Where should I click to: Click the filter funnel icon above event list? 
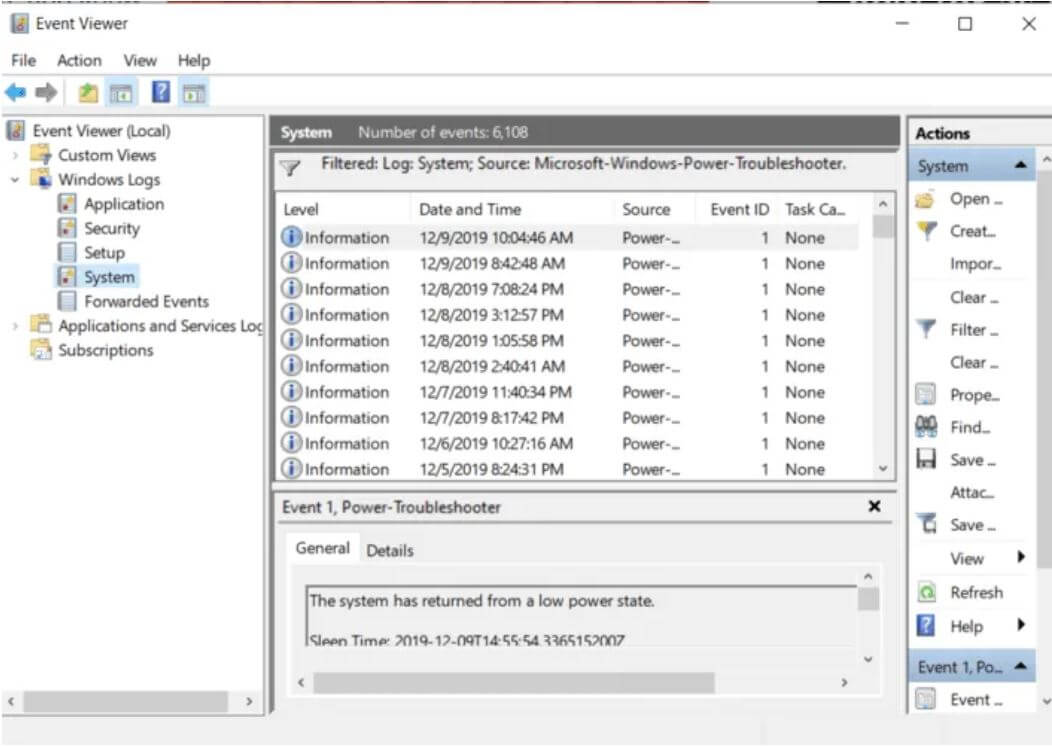(x=290, y=169)
